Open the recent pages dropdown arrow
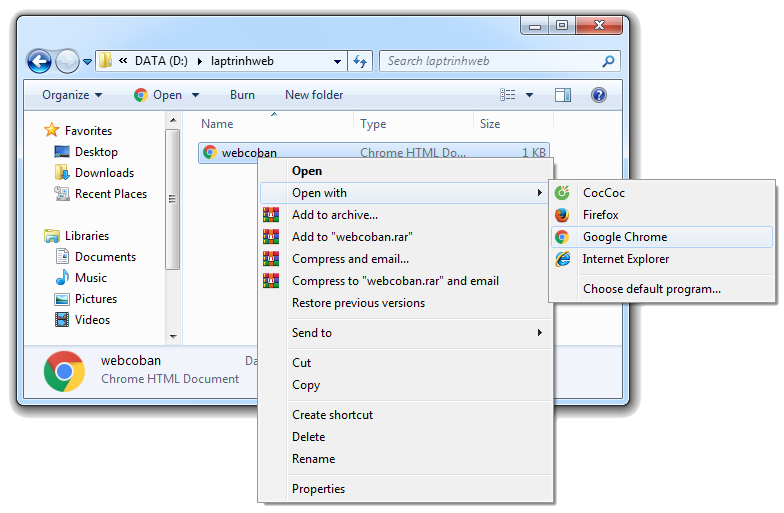The height and width of the screenshot is (513, 784). tap(88, 61)
